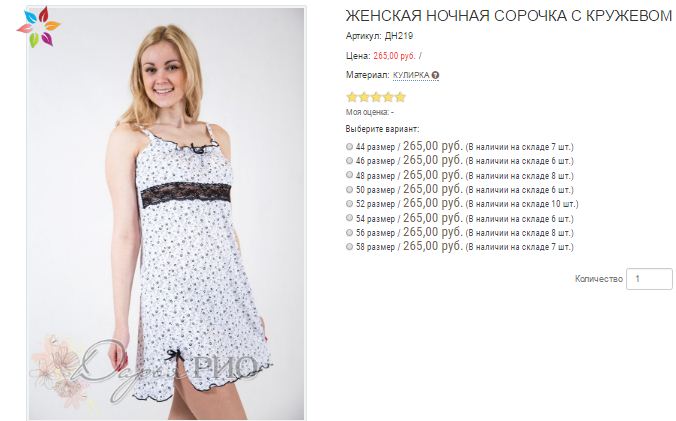Select the 52 размер radio option

click(x=349, y=203)
